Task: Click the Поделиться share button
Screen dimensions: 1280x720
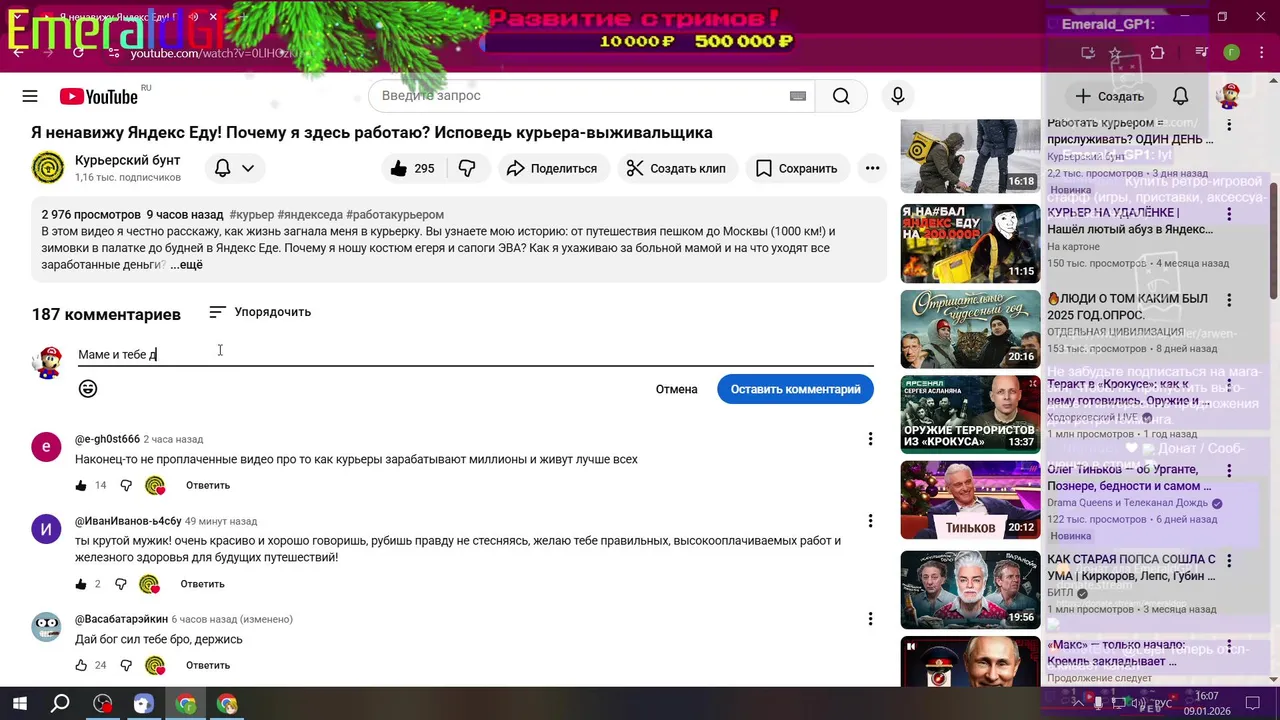Action: point(552,168)
